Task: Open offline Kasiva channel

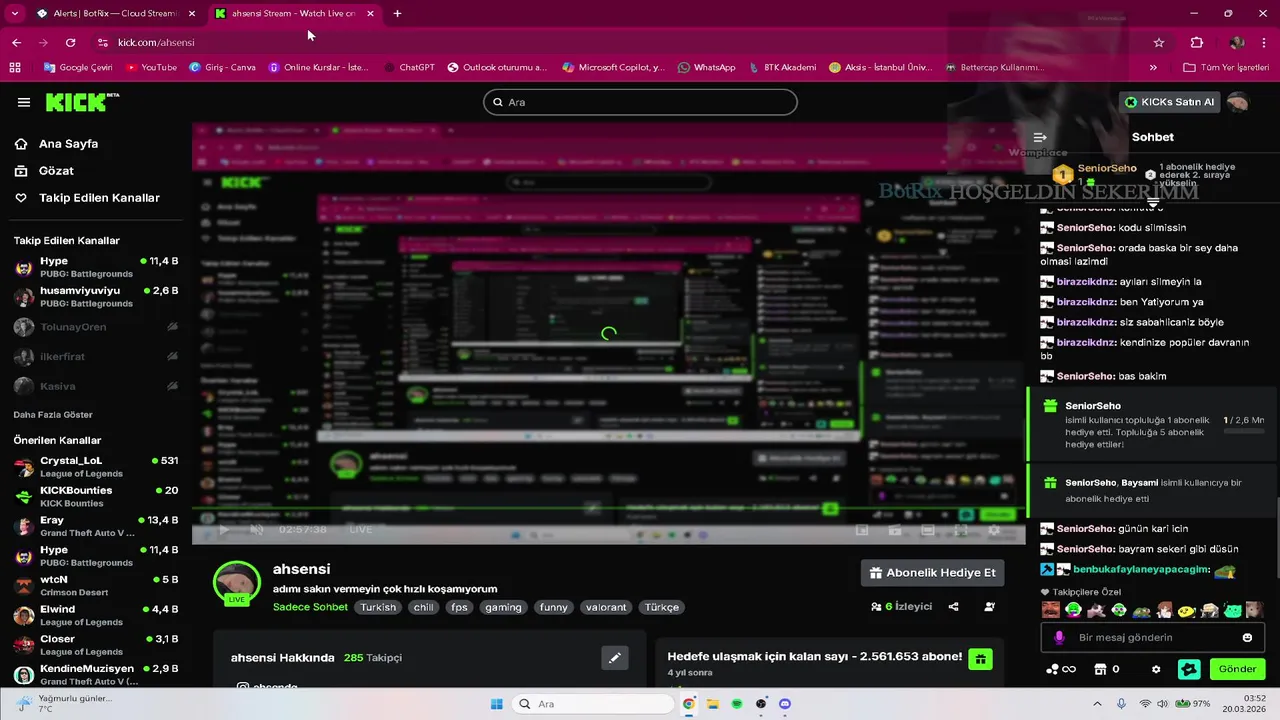Action: [x=96, y=386]
